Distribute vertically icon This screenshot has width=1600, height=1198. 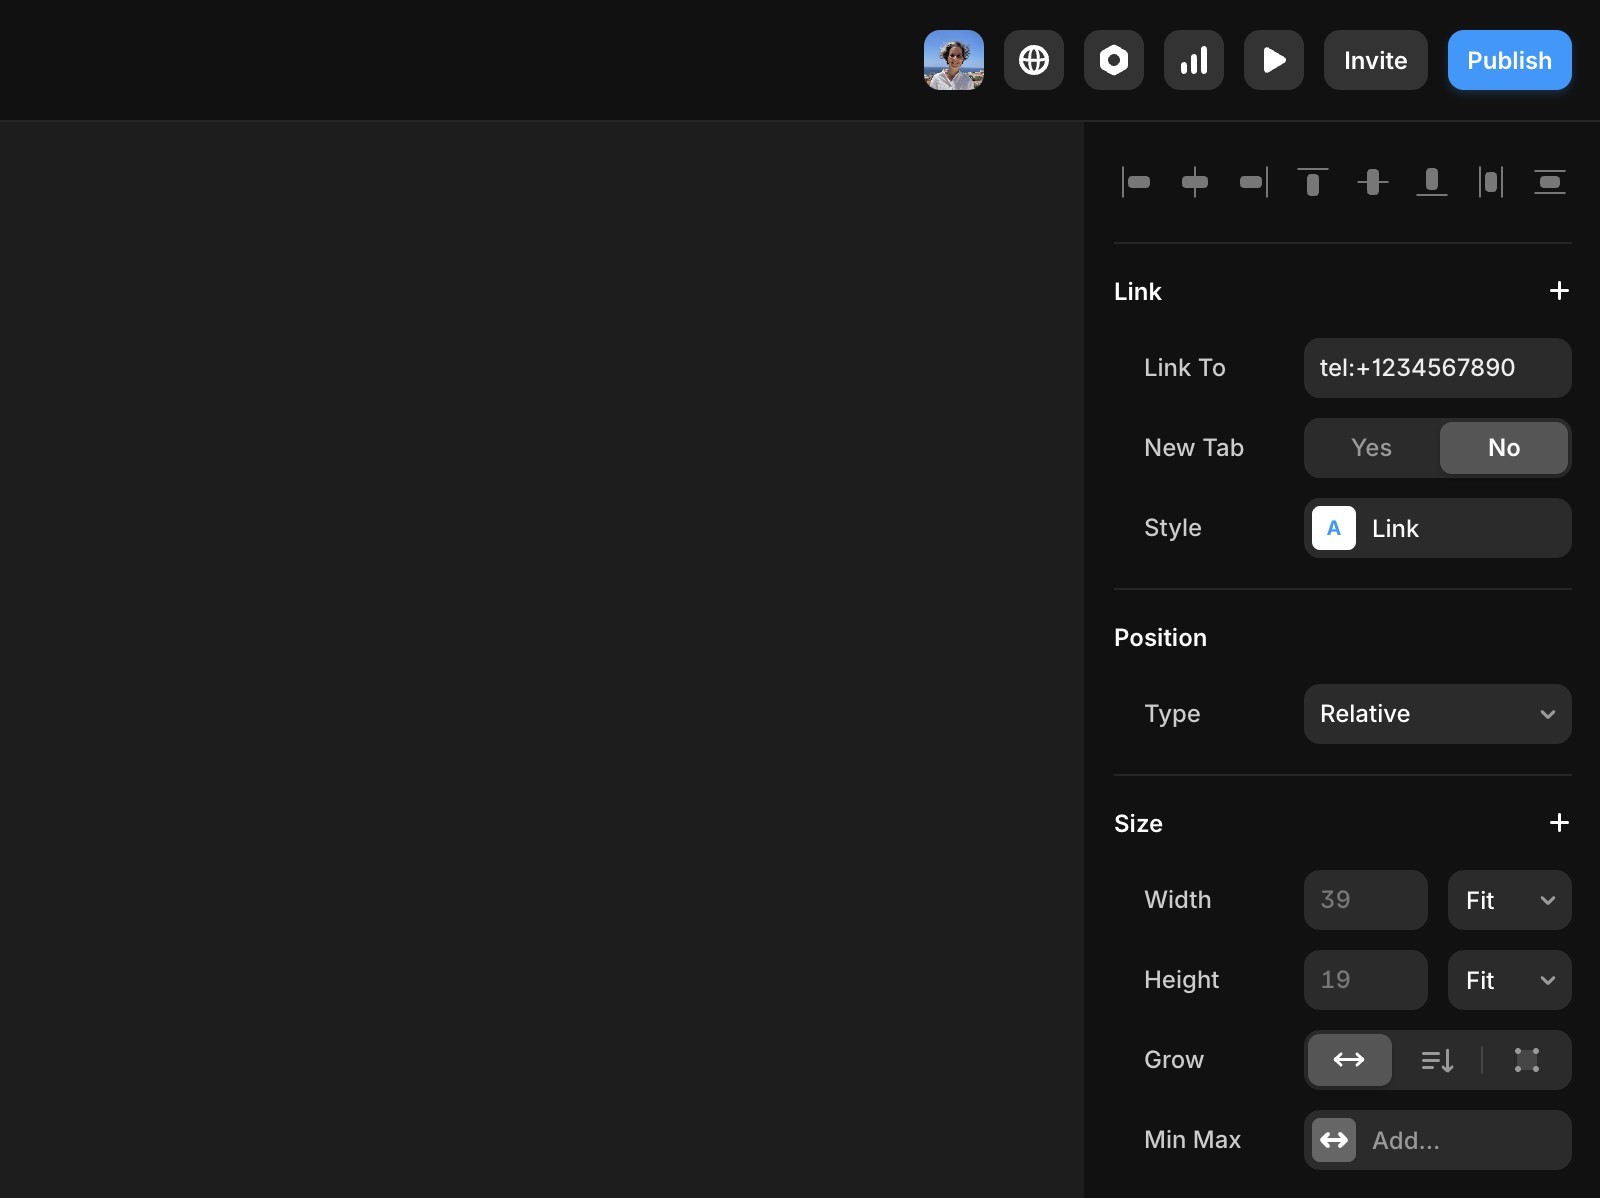tap(1549, 182)
